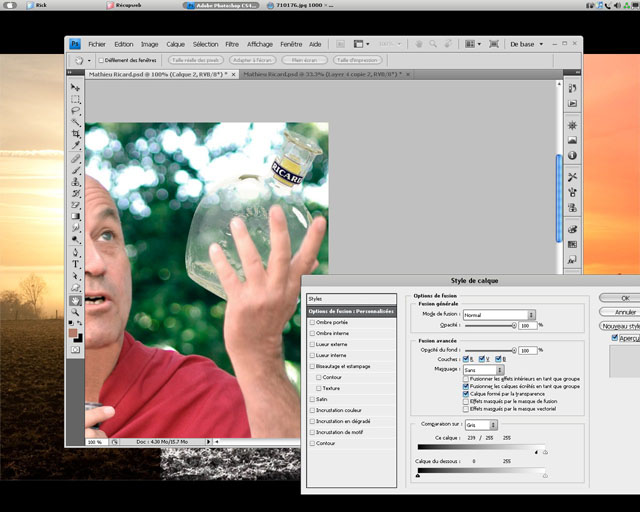Screen dimensions: 640x512
Task: Open the Filtre menu
Action: [232, 44]
